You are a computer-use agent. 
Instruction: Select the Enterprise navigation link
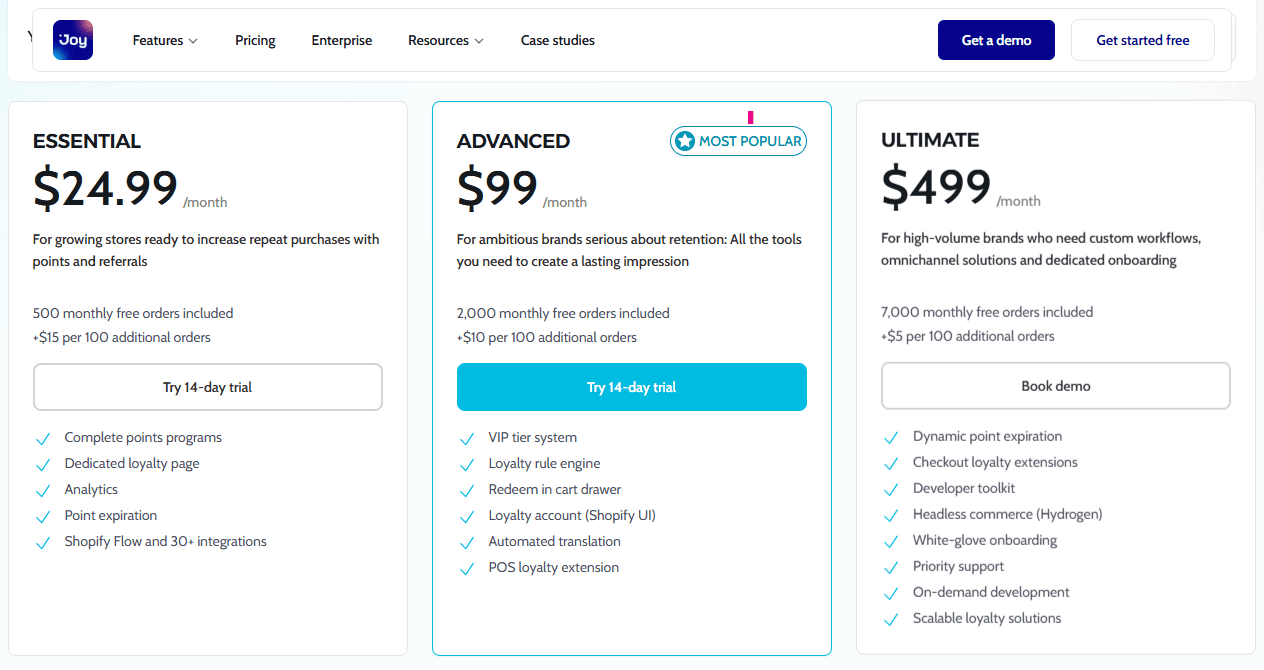click(341, 40)
